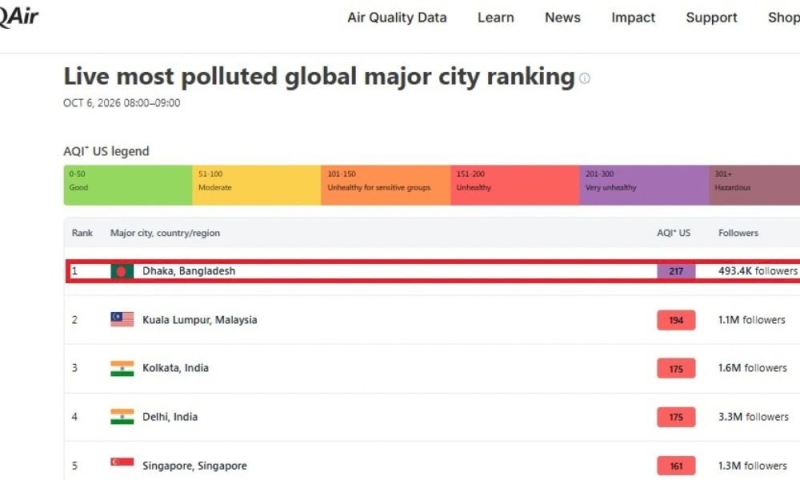Open the Kuala Lumpur, Malaysia city link
The width and height of the screenshot is (800, 480).
[x=199, y=320]
